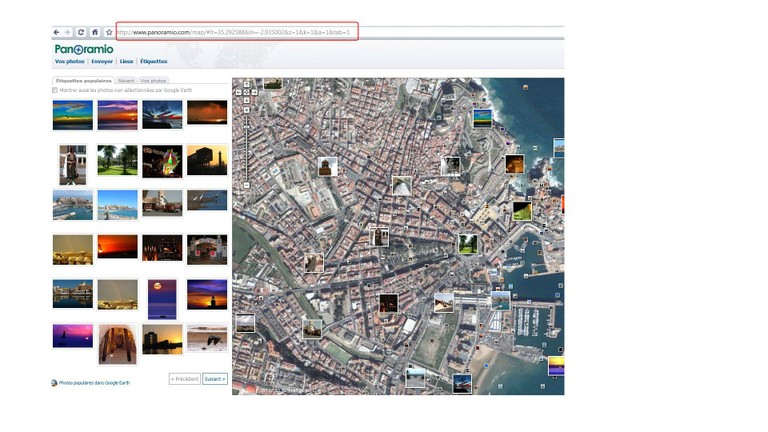Image resolution: width=768 pixels, height=432 pixels.
Task: Reload the page with refresh icon
Action: click(x=82, y=32)
